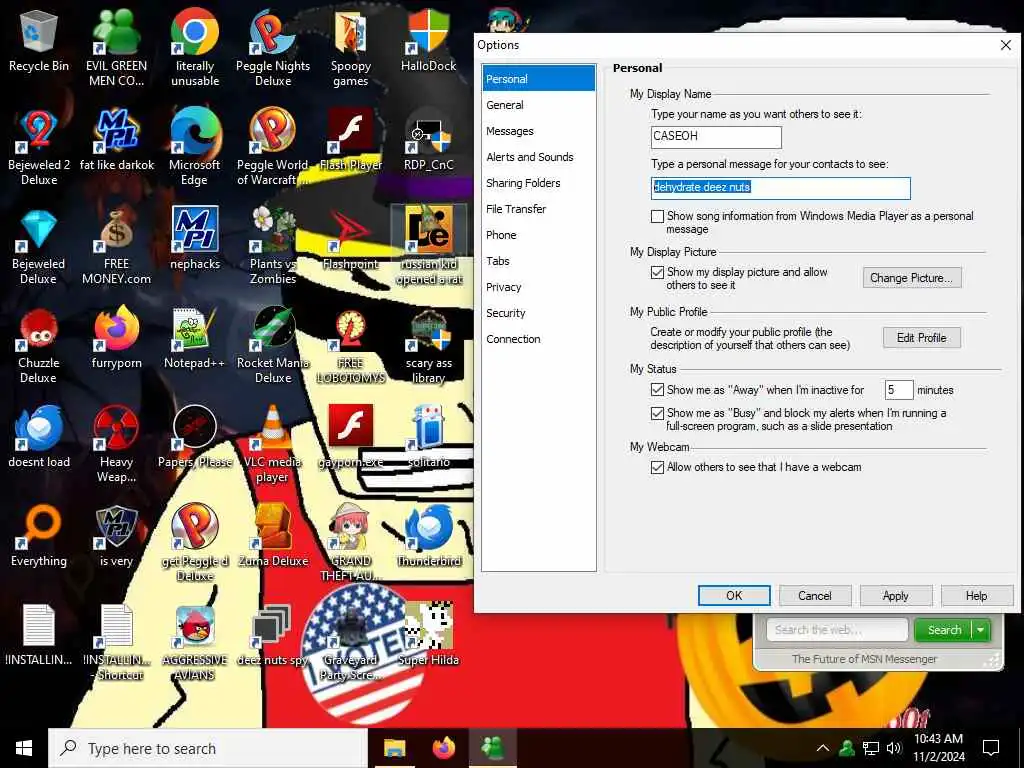
Task: Select the General options category
Action: [x=538, y=104]
